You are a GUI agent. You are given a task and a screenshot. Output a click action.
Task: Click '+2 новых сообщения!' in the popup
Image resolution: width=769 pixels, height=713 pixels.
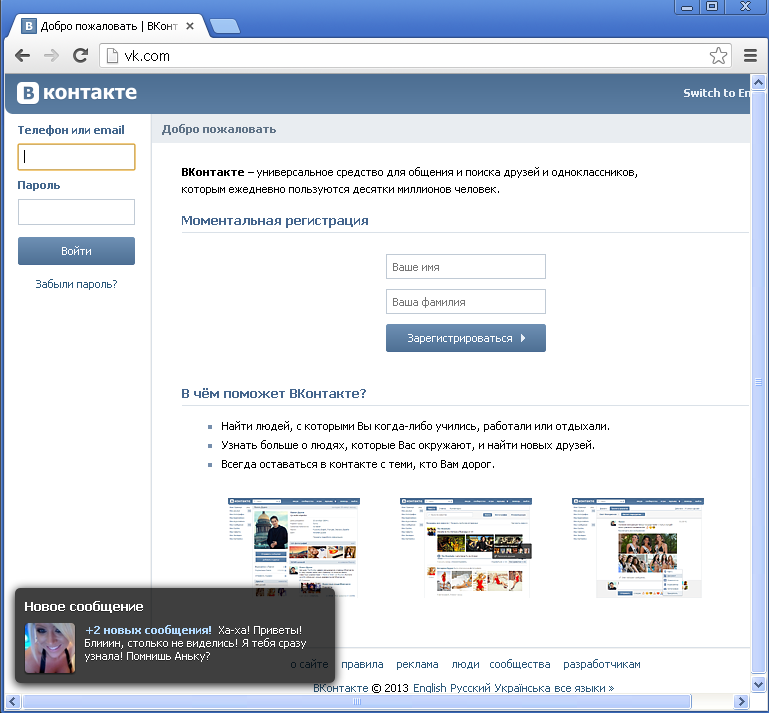(x=149, y=631)
